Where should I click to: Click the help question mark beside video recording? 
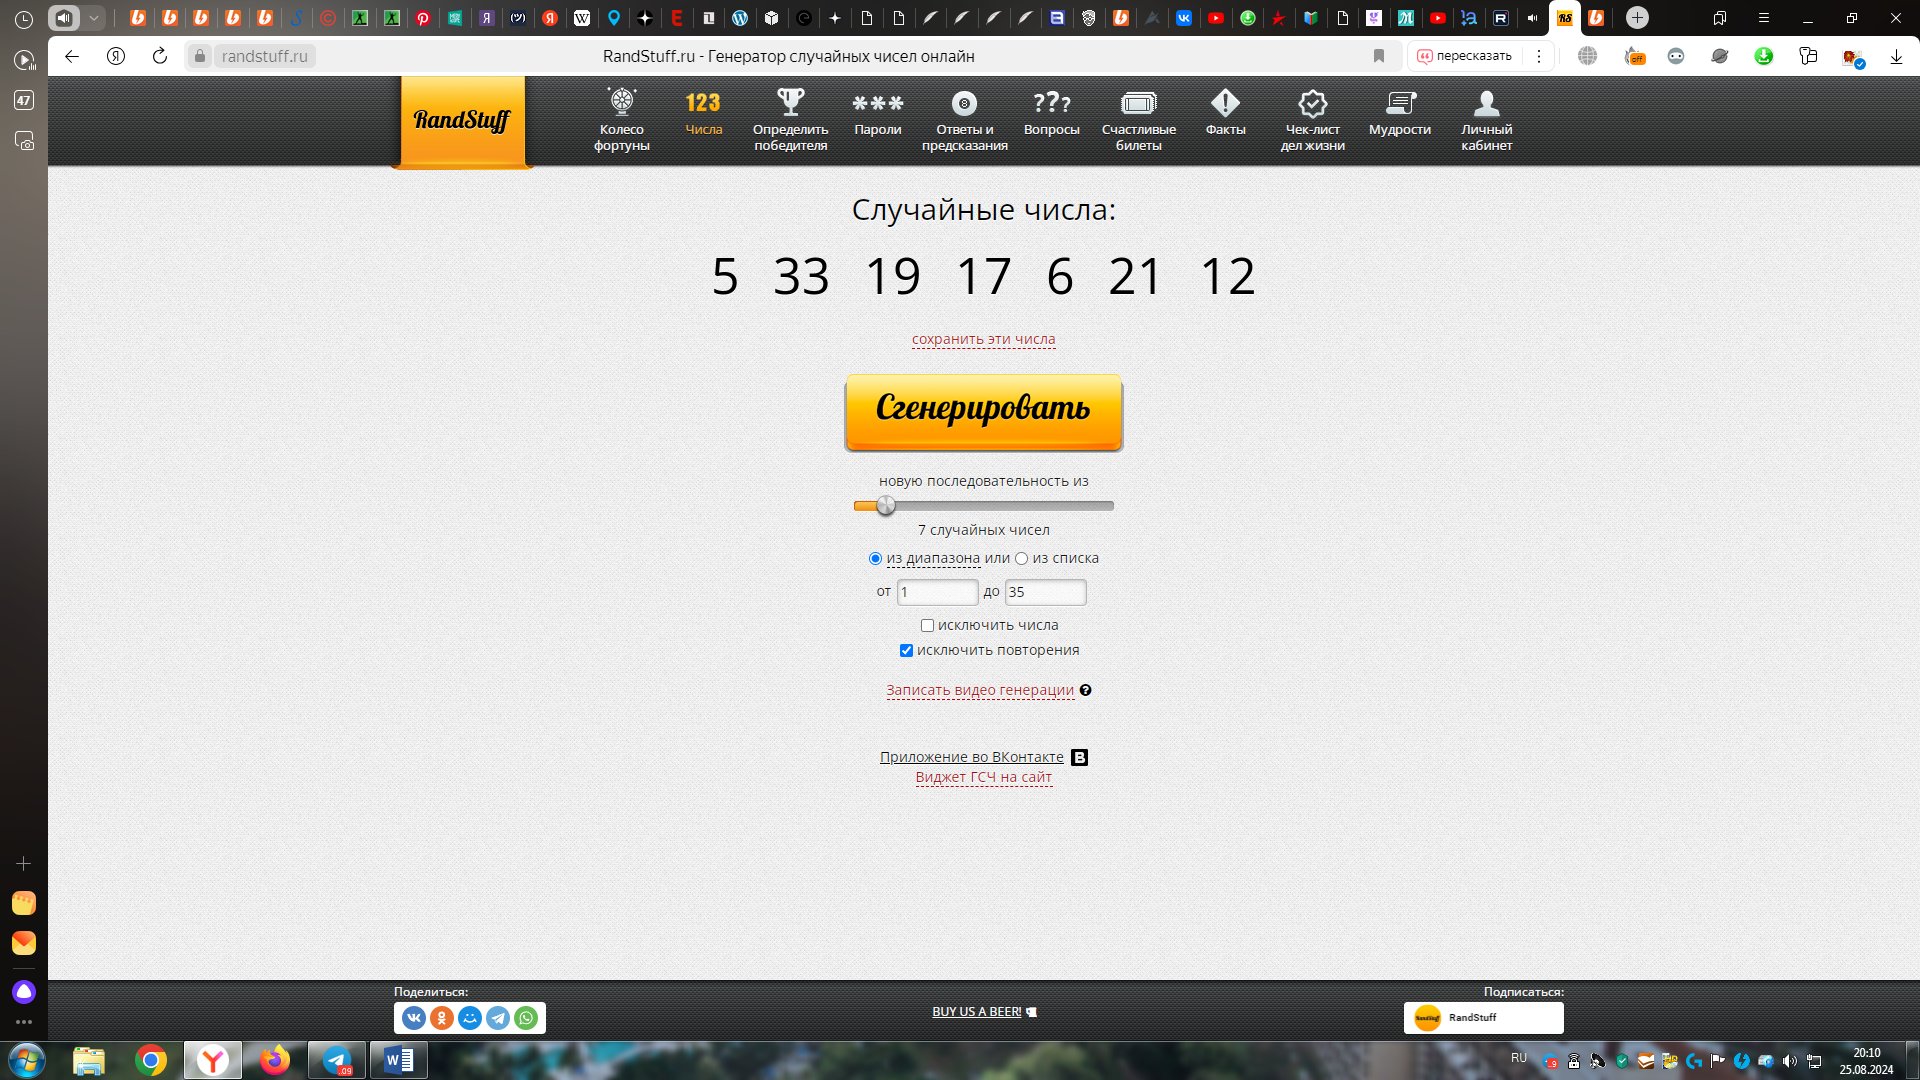click(x=1085, y=690)
